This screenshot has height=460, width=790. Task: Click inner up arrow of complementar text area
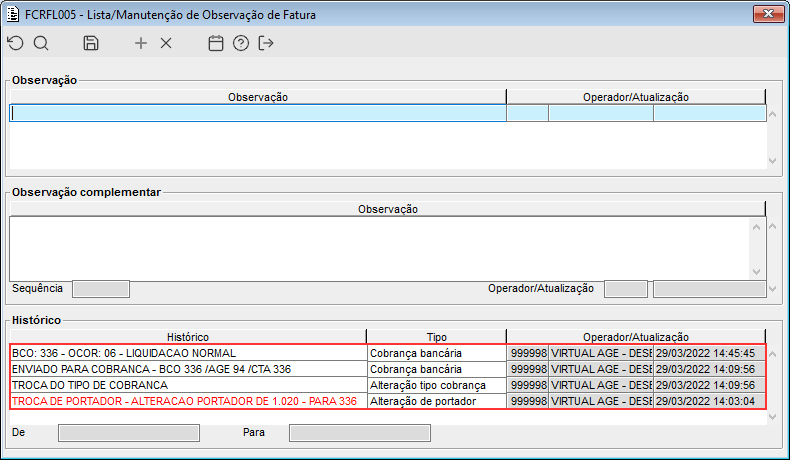pos(756,227)
